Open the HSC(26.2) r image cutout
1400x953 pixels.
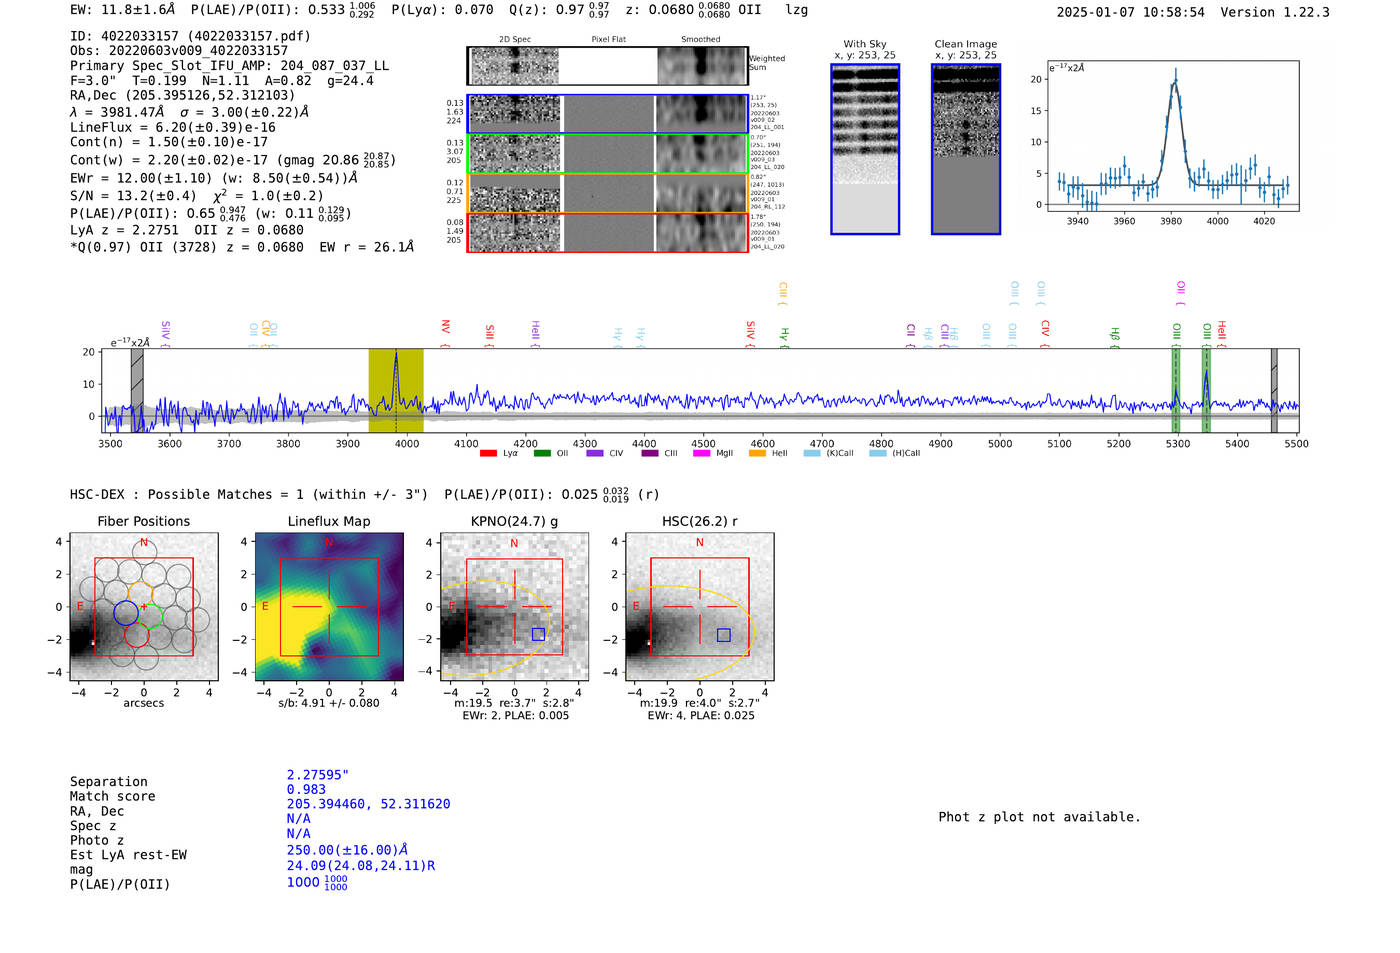(699, 606)
